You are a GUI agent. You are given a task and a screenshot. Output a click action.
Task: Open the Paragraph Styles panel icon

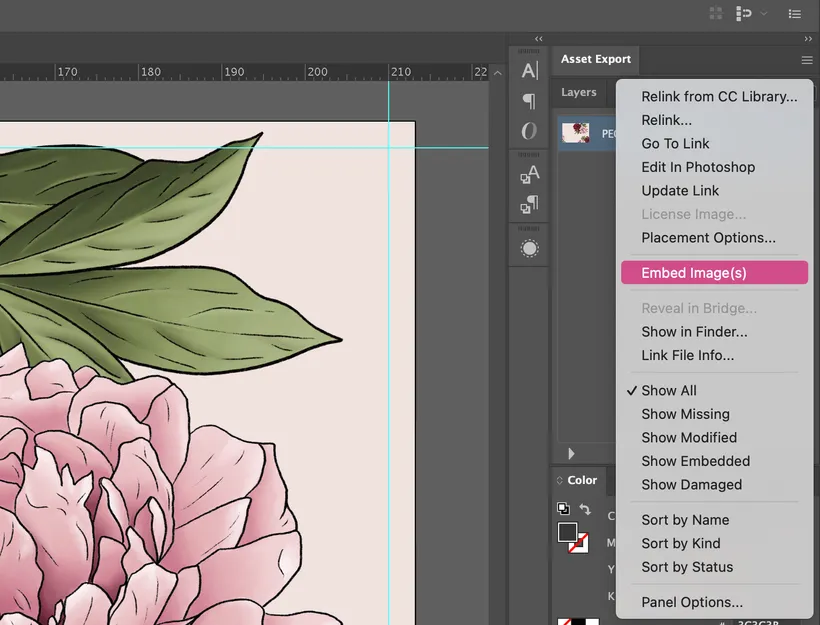pyautogui.click(x=529, y=205)
